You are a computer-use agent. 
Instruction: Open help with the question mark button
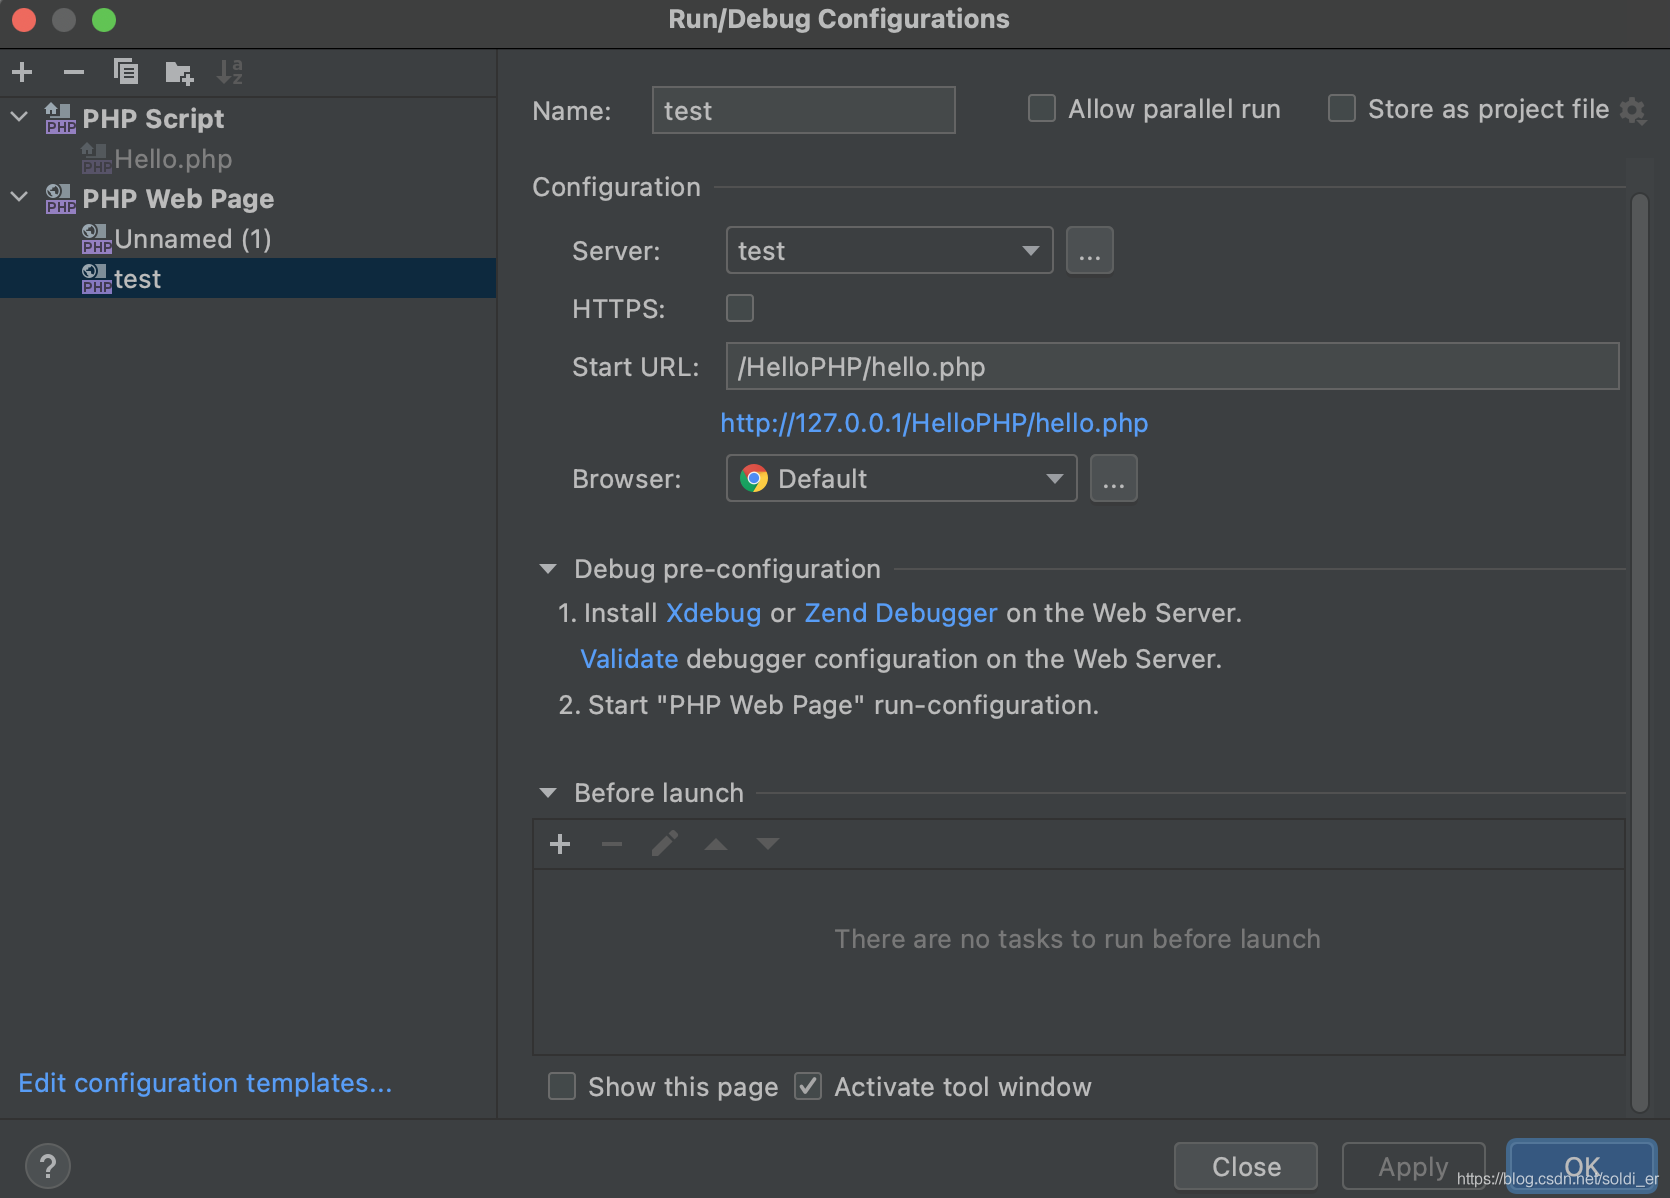[x=48, y=1166]
